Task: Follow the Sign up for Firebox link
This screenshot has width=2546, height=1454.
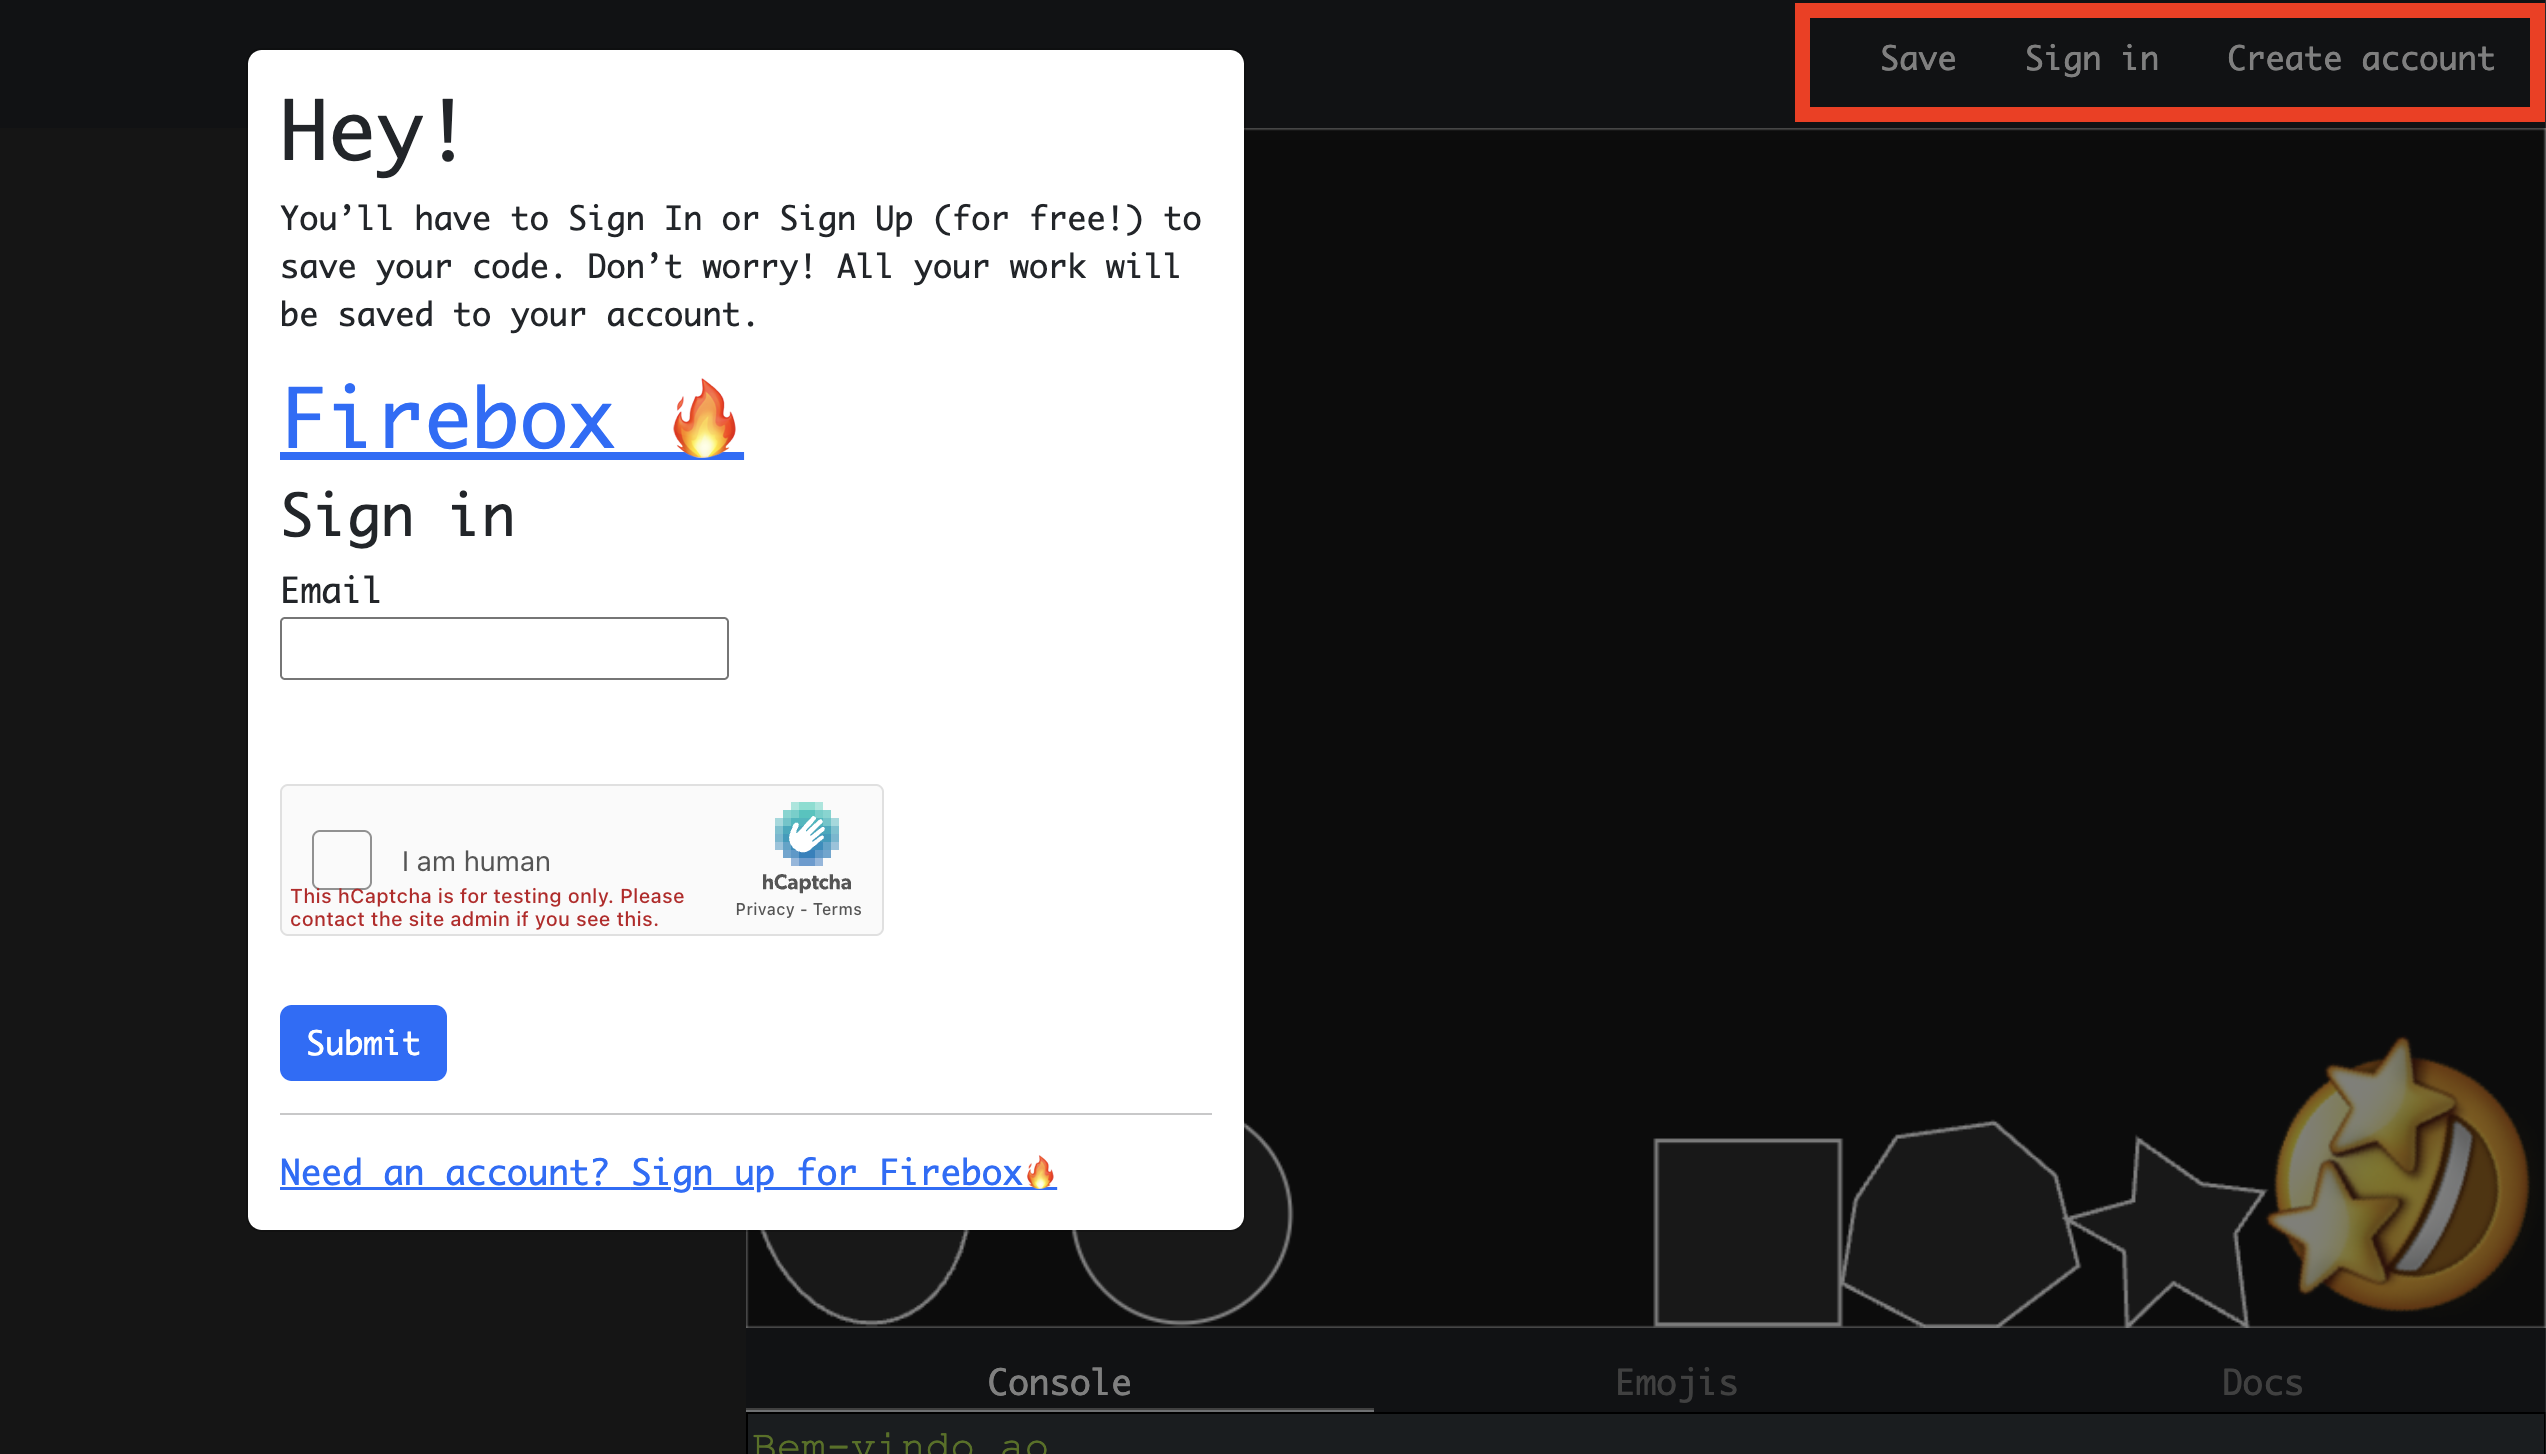Action: tap(668, 1172)
